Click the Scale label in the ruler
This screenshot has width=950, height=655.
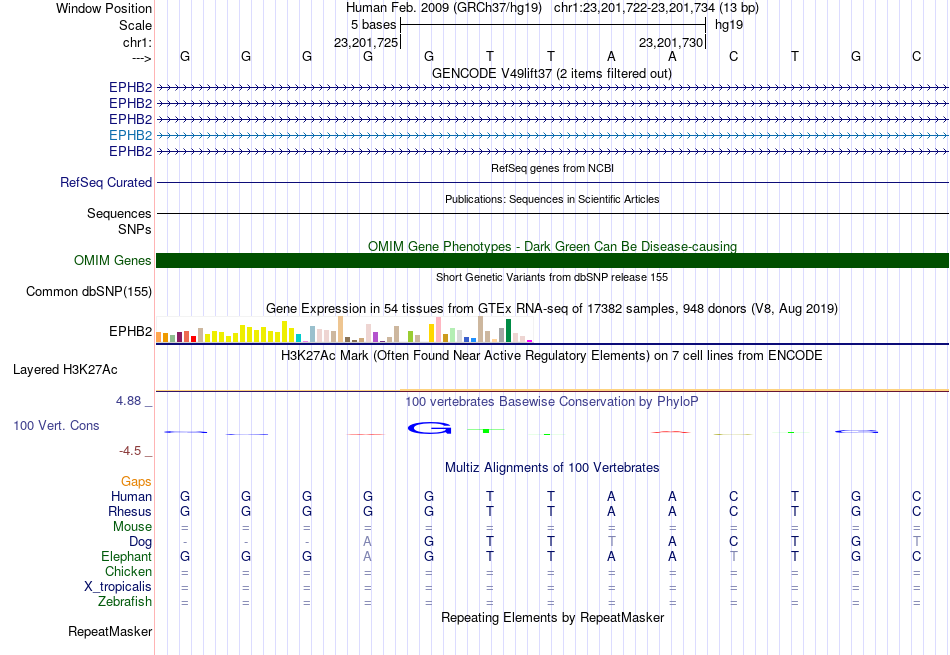135,25
